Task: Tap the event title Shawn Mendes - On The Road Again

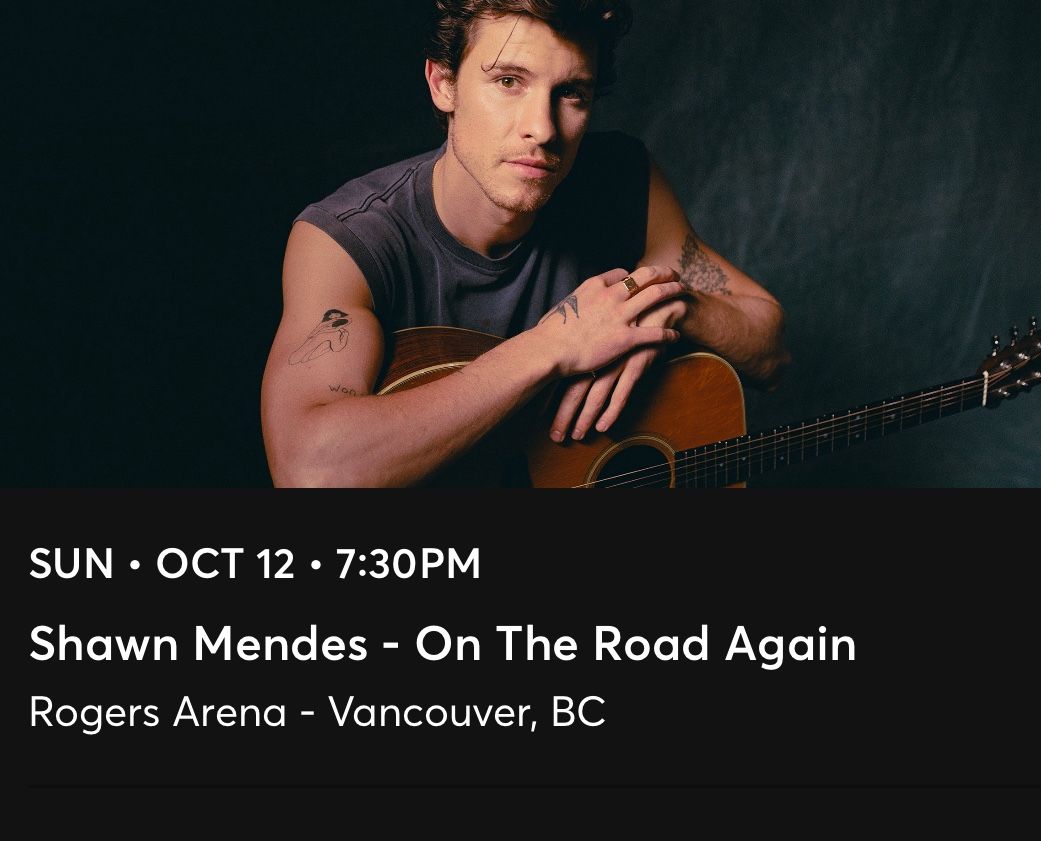Action: pos(443,645)
